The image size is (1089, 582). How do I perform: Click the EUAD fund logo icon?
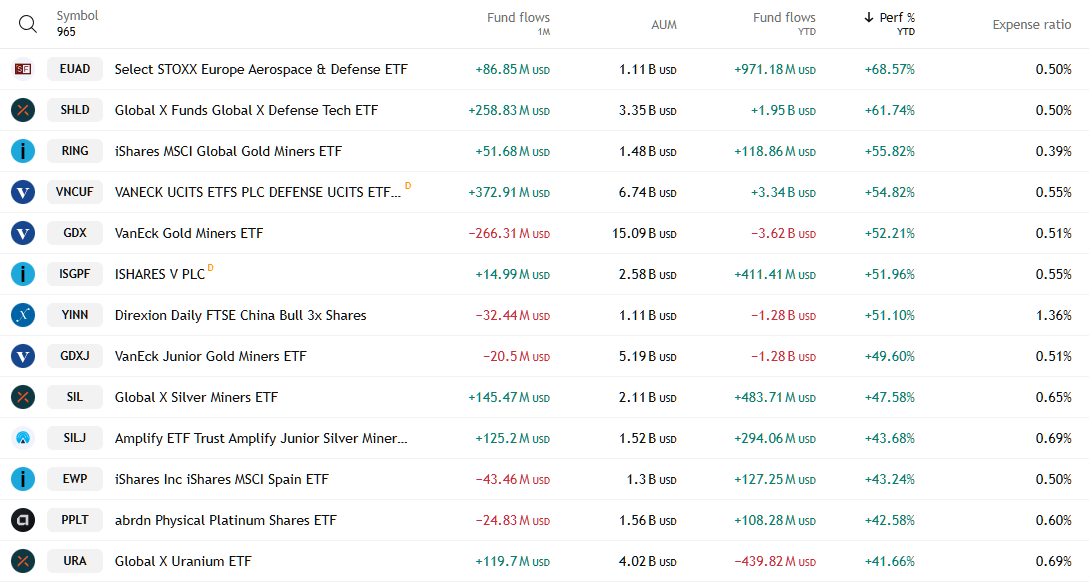[x=23, y=69]
